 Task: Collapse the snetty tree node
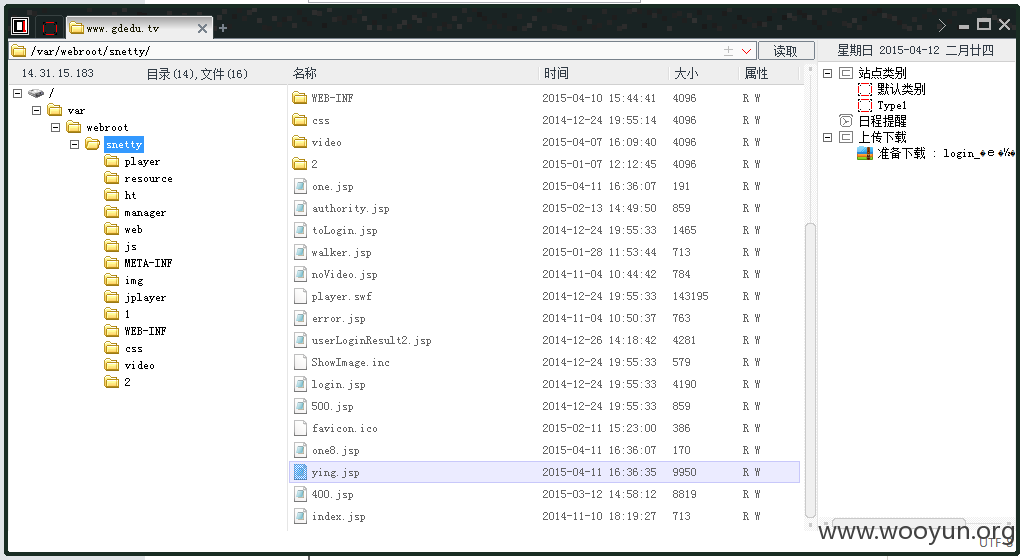coord(74,144)
